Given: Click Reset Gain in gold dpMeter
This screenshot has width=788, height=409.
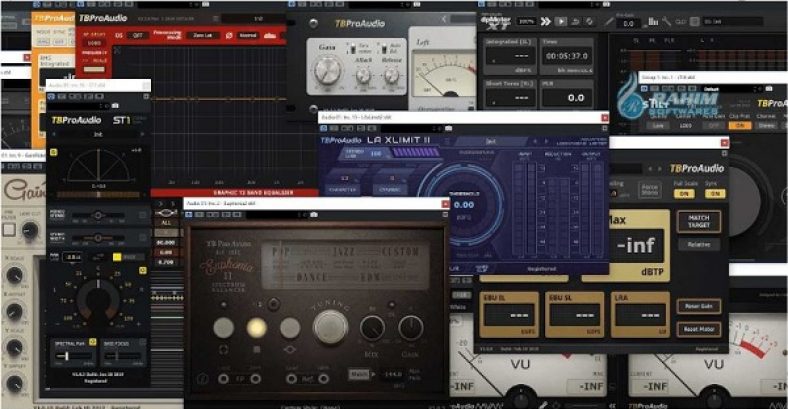Looking at the screenshot, I should click(x=699, y=306).
